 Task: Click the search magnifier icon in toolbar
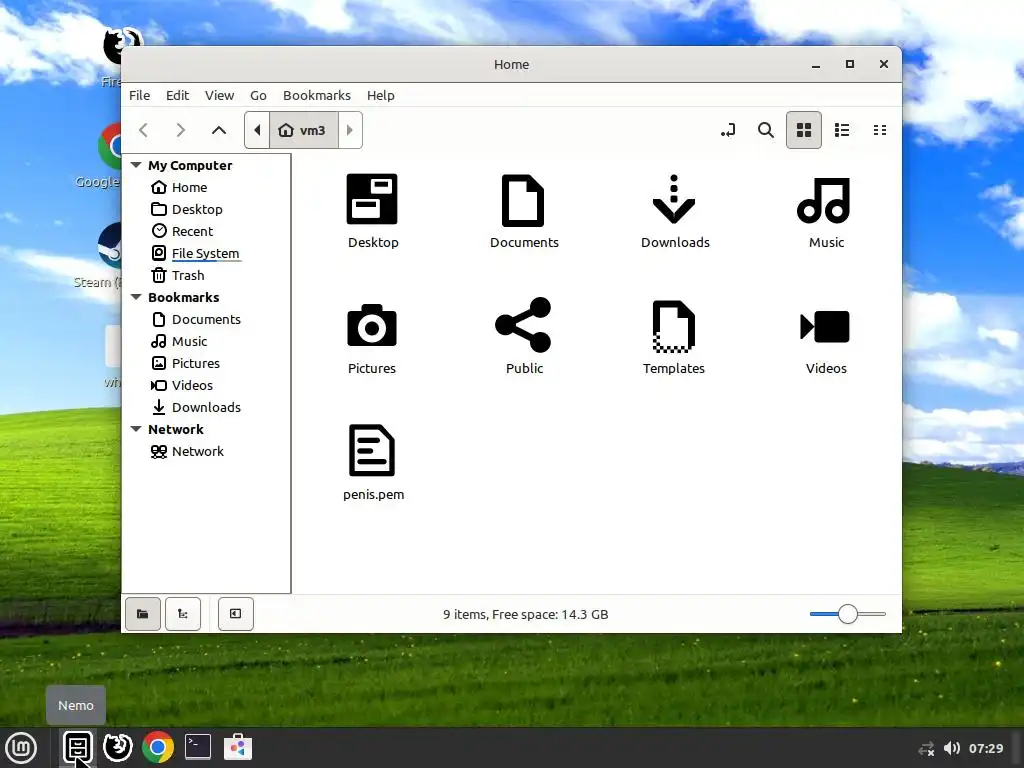(x=765, y=130)
